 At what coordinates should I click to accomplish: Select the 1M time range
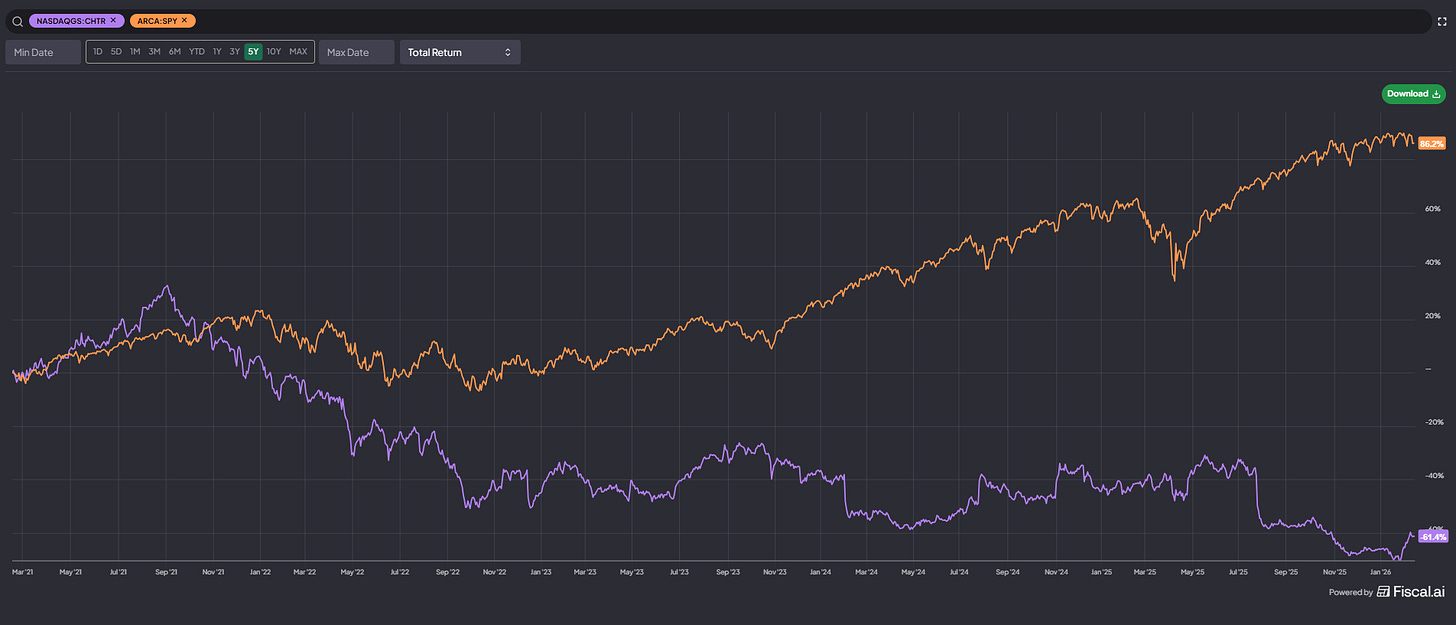[135, 52]
